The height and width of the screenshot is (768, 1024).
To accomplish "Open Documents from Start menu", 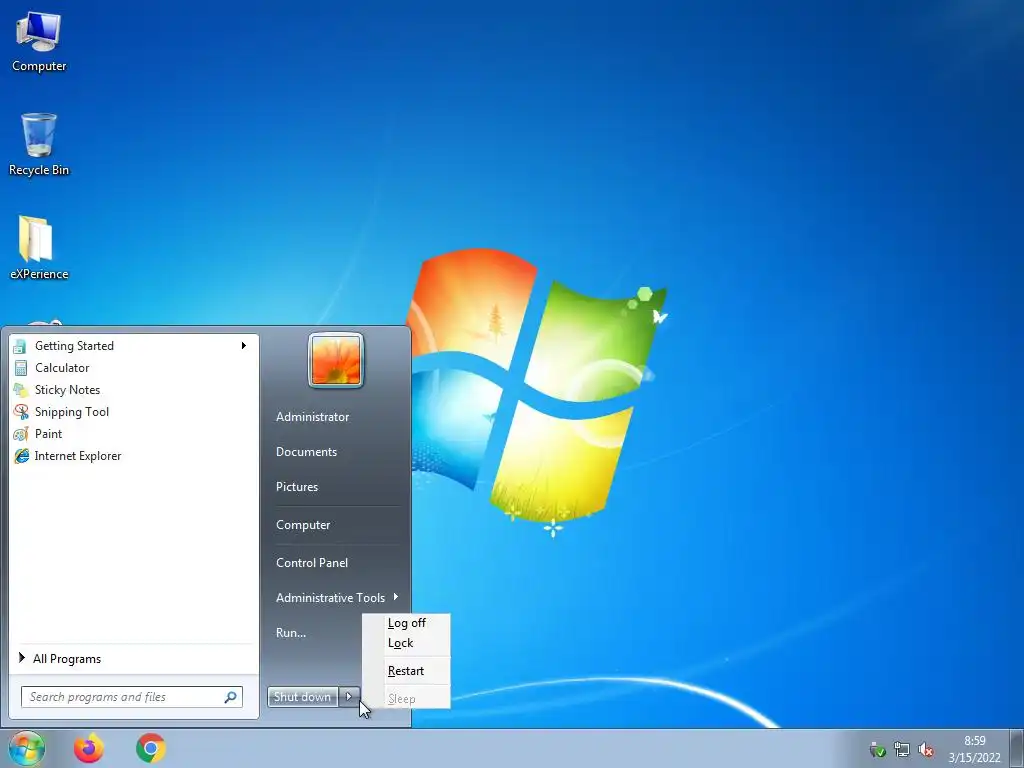I will 306,452.
